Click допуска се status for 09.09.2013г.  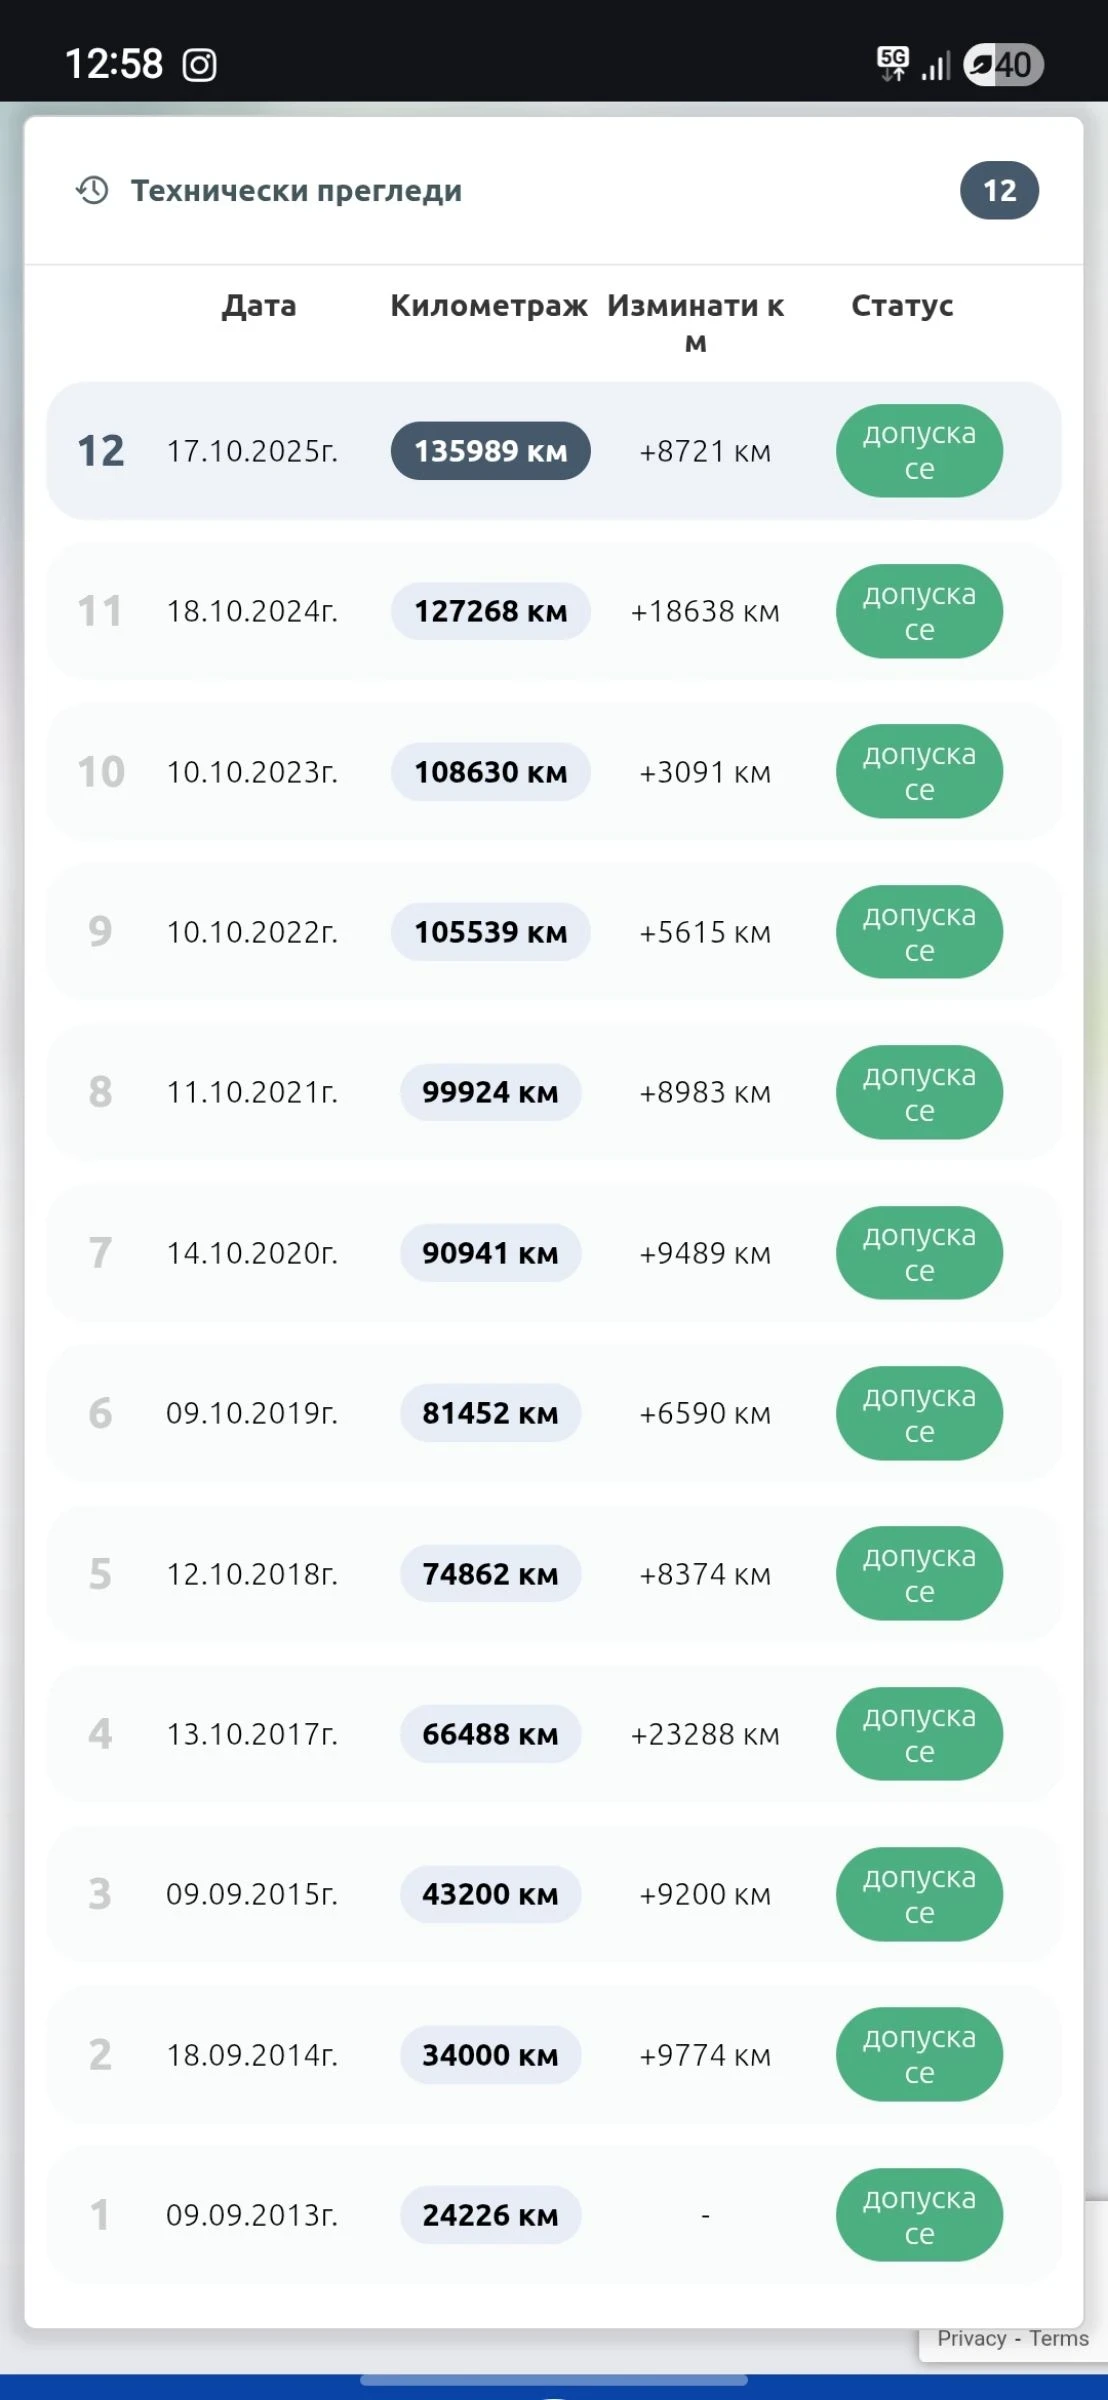919,2215
